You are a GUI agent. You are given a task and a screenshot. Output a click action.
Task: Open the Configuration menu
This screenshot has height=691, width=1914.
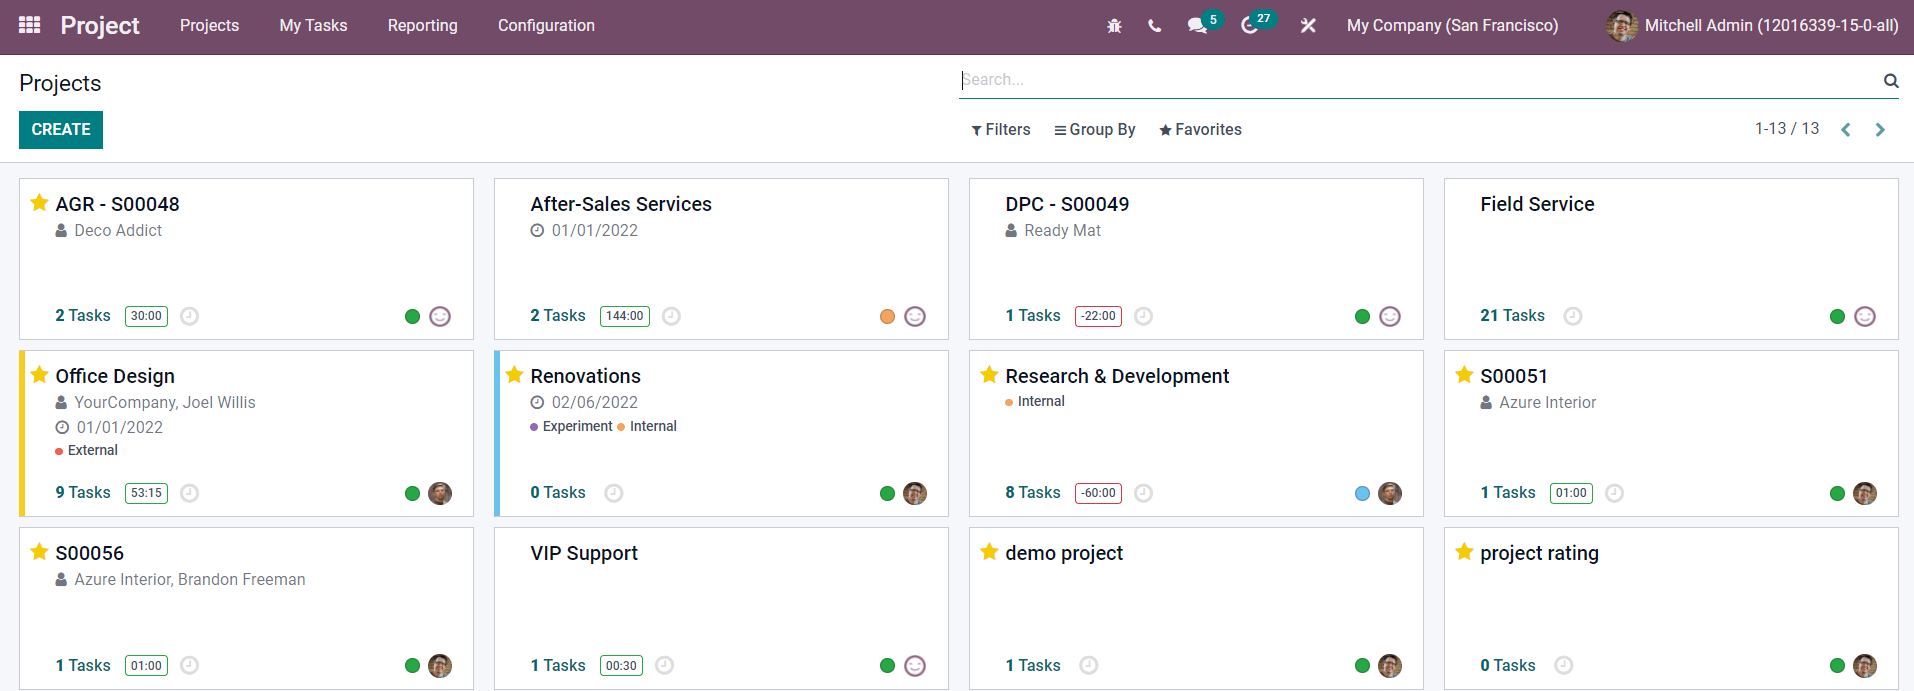tap(546, 26)
